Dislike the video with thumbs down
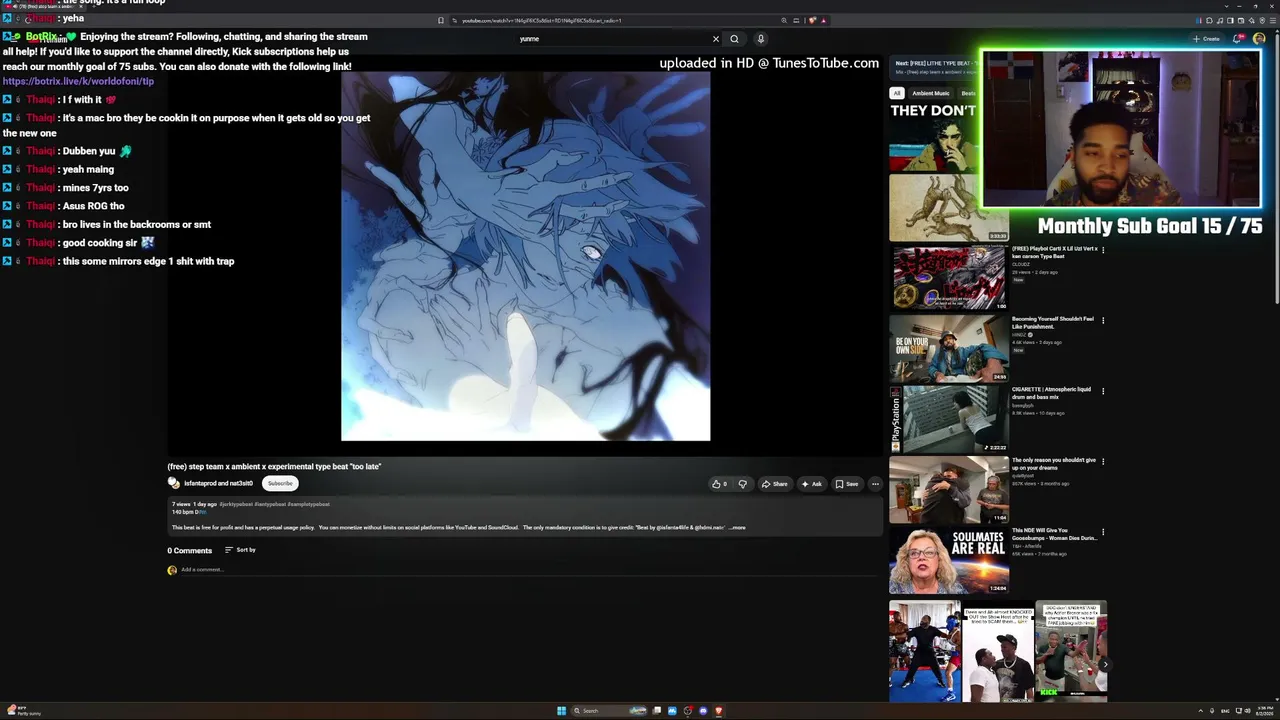 click(742, 484)
